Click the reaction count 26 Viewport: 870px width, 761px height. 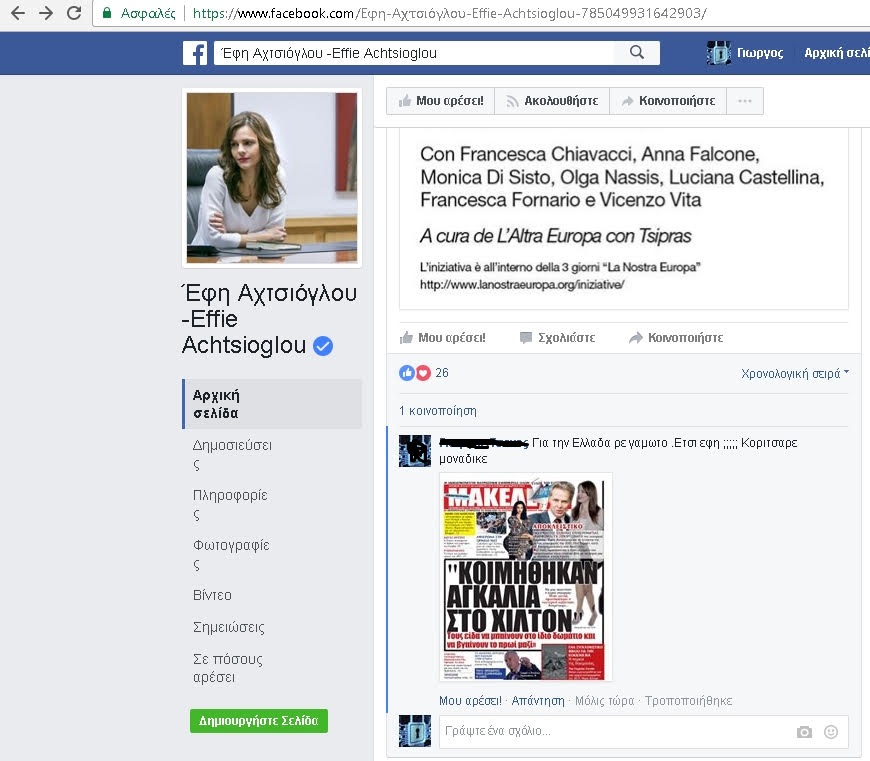click(x=442, y=373)
